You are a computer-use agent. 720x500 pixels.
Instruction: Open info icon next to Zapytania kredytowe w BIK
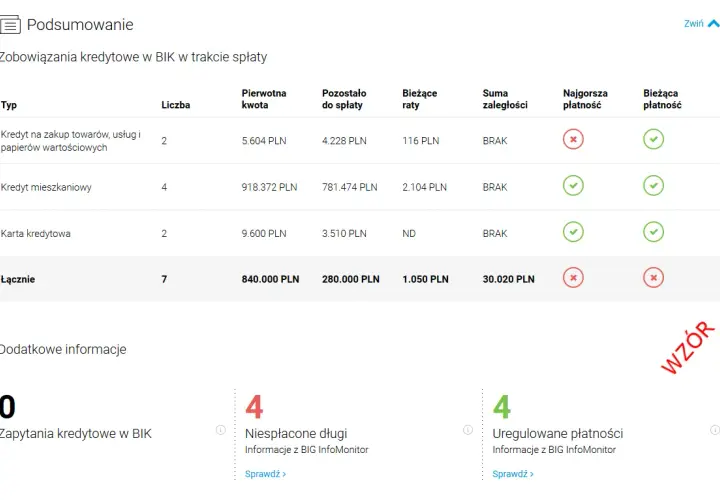point(221,430)
